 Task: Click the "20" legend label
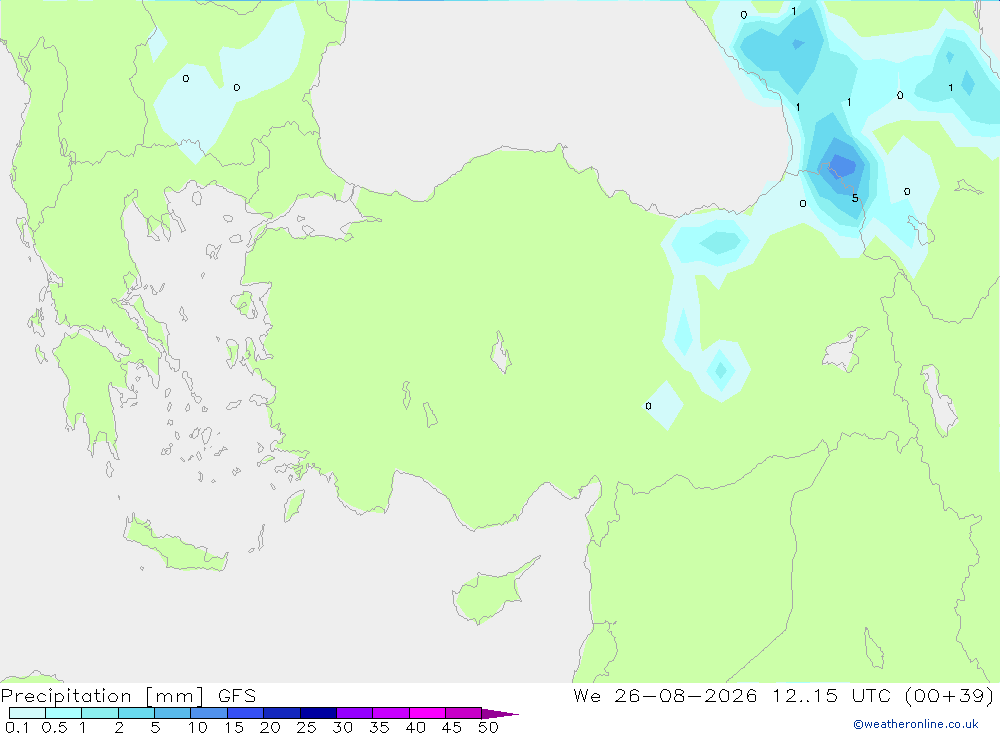tap(270, 727)
